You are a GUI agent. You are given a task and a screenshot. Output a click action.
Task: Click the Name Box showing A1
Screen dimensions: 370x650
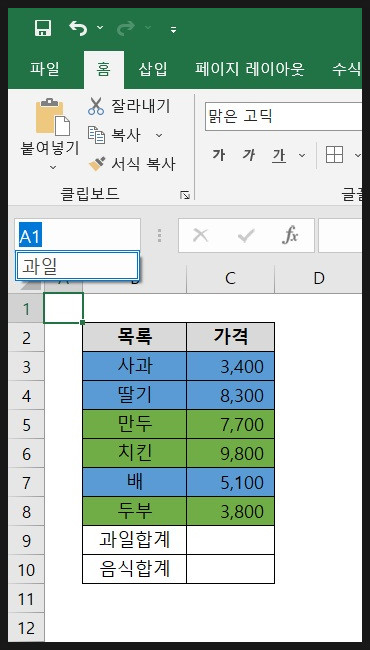pos(77,235)
